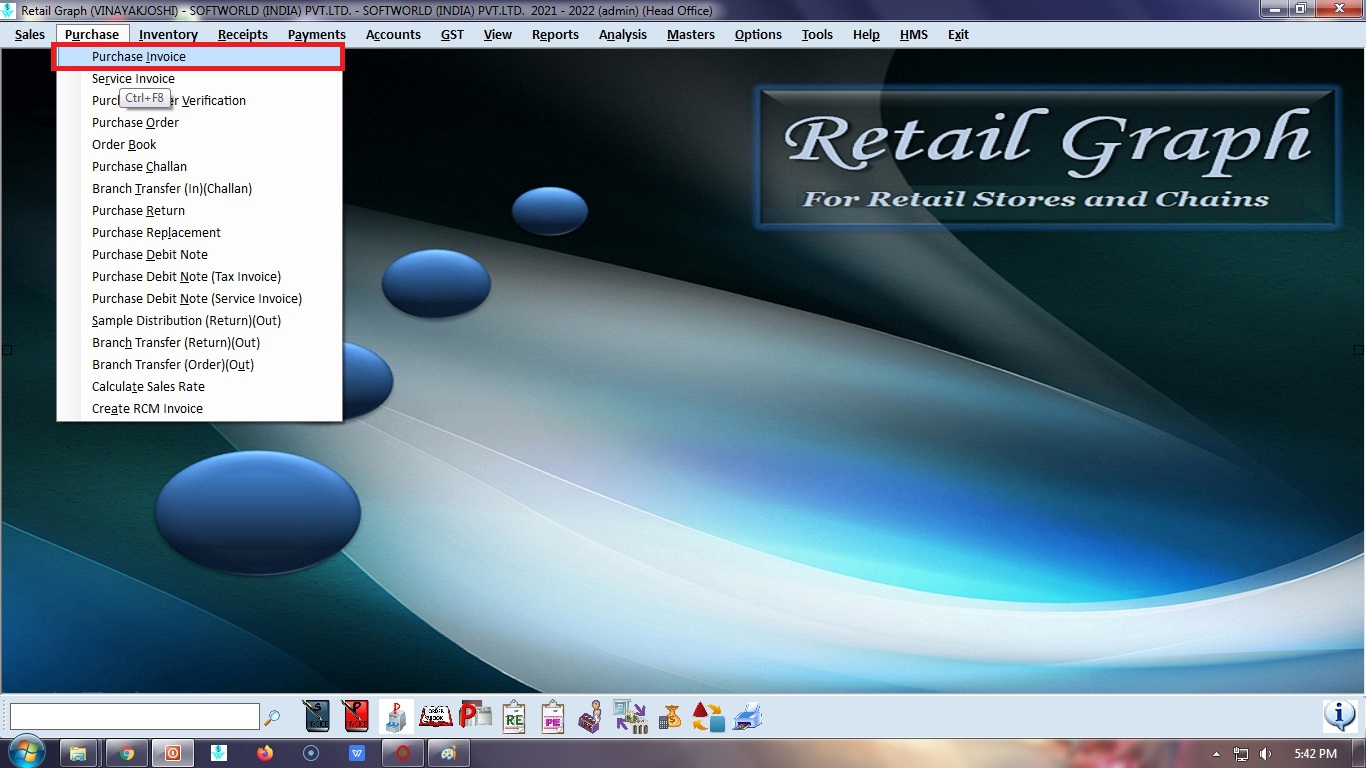The image size is (1366, 768).
Task: Select Service Invoice menu entry
Action: coord(200,79)
